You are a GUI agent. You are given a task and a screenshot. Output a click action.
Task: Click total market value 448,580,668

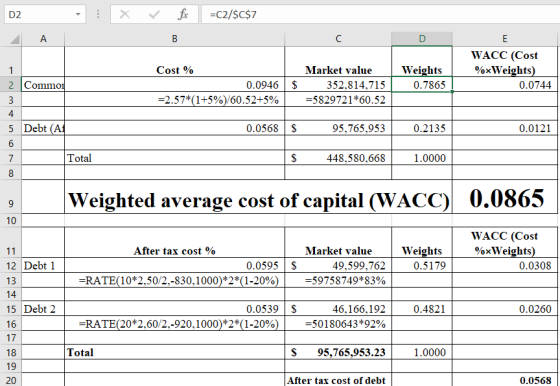356,158
